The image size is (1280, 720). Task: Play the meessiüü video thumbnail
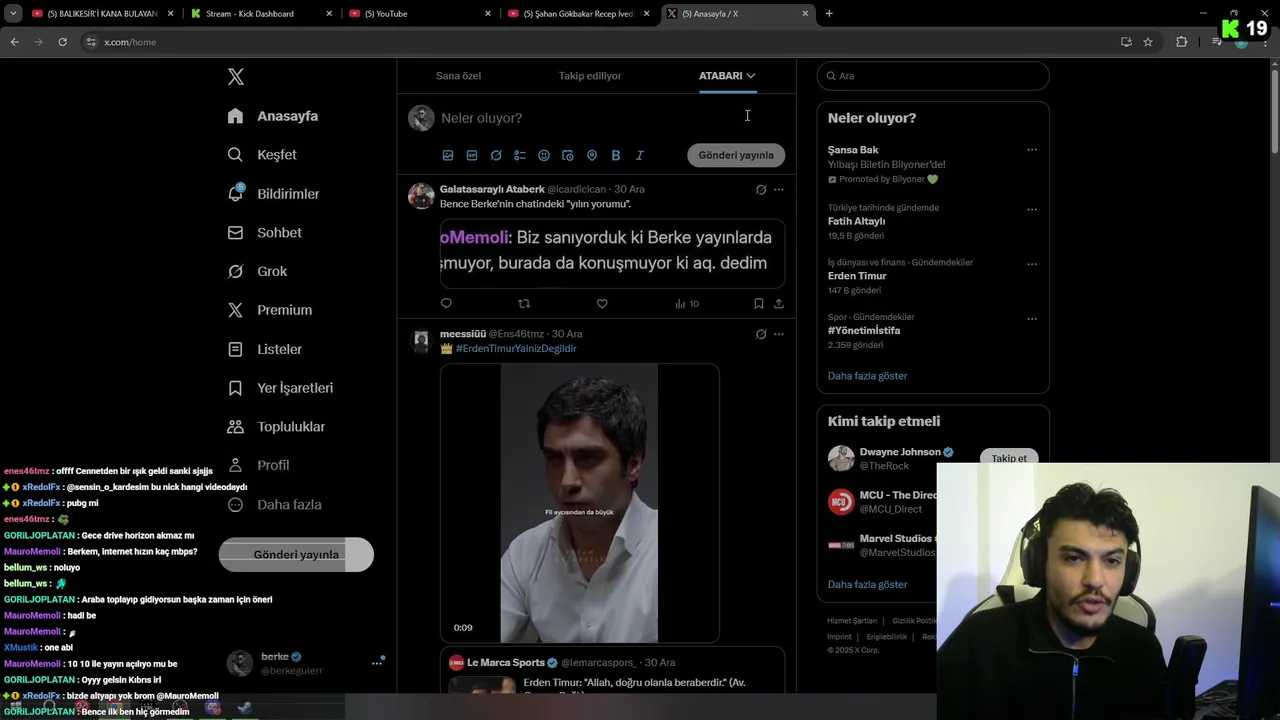(580, 503)
